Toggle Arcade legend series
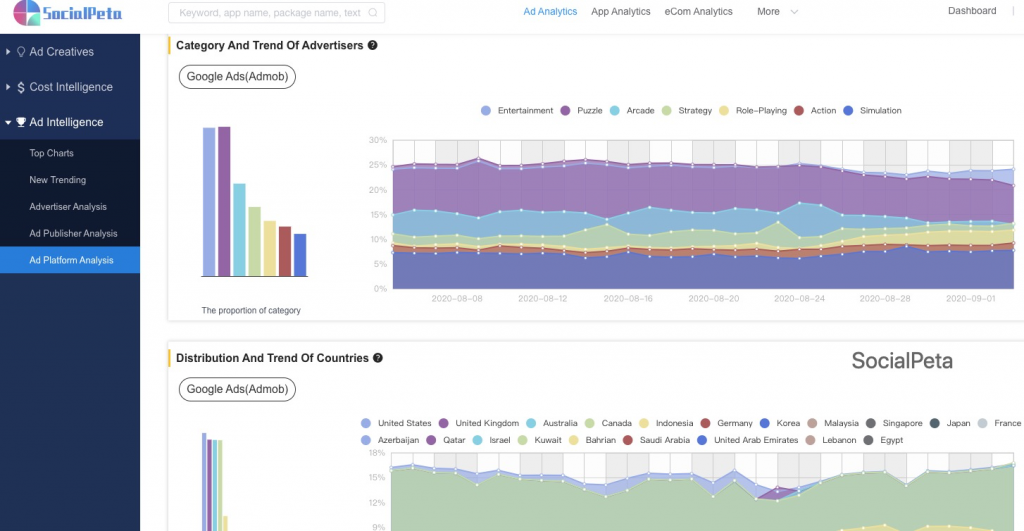 [632, 110]
